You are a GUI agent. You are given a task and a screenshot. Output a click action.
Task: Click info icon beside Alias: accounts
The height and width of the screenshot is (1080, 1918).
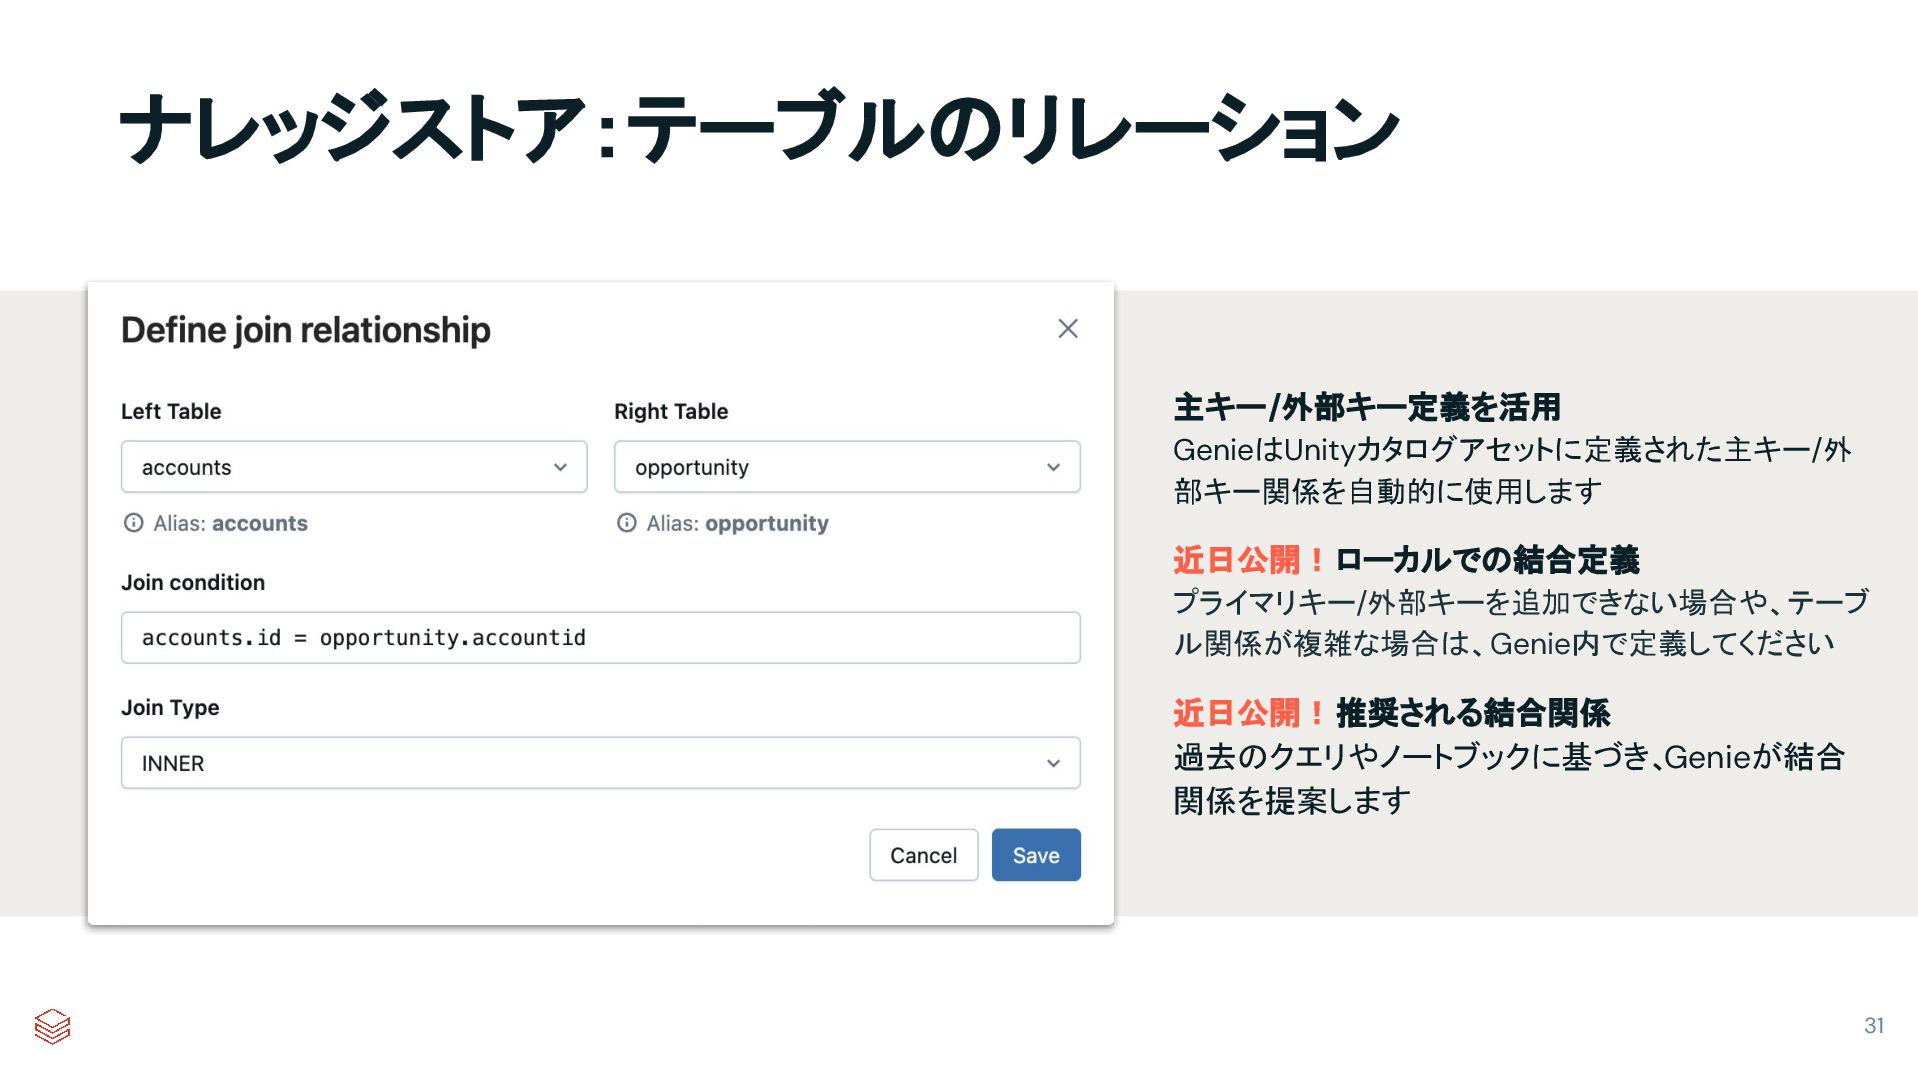coord(133,523)
